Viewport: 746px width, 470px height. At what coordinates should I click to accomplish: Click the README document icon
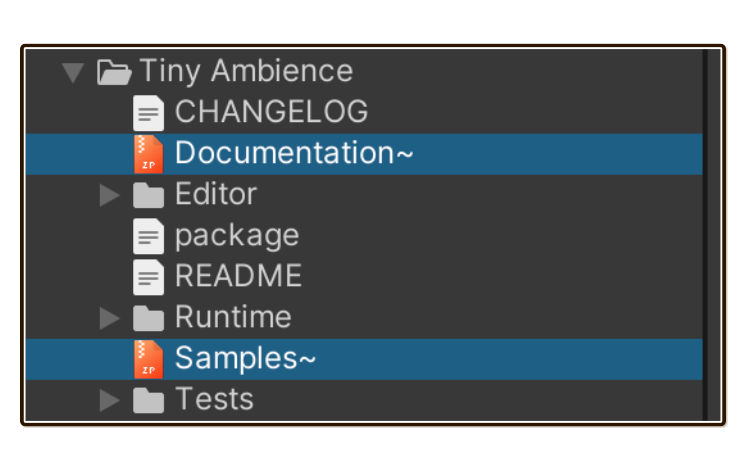148,277
